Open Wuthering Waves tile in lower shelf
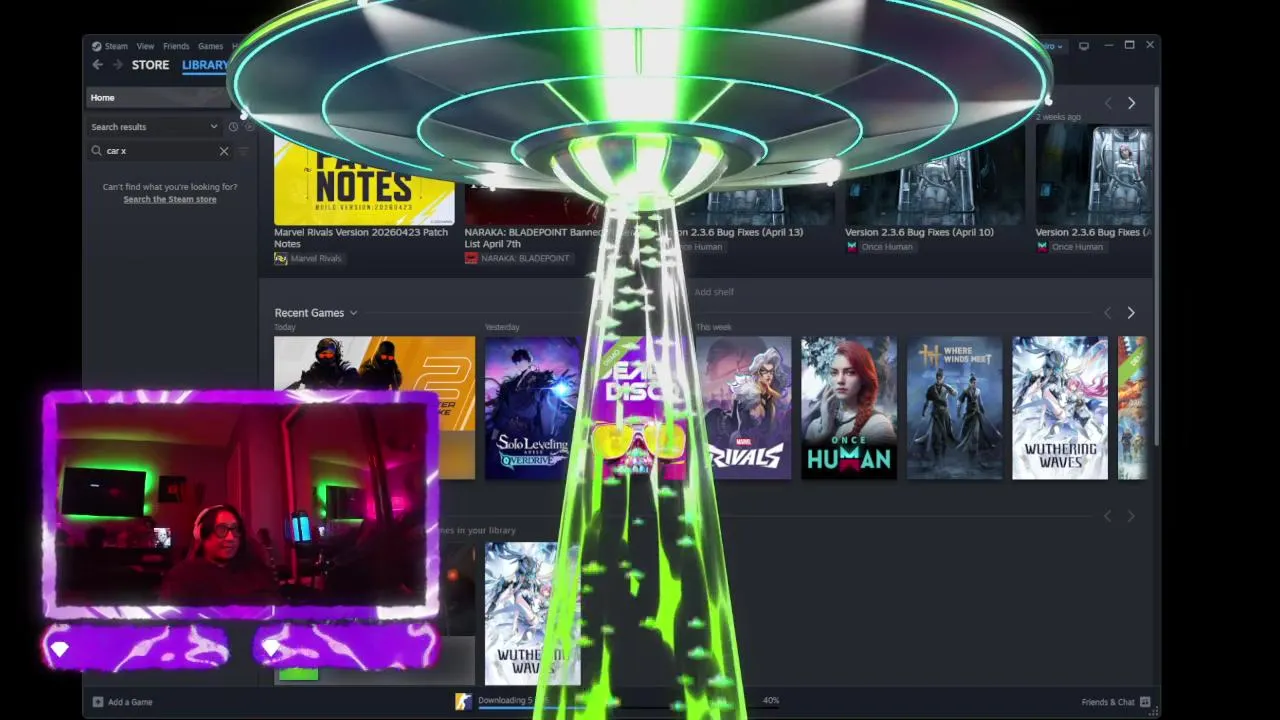1280x720 pixels. pyautogui.click(x=533, y=614)
